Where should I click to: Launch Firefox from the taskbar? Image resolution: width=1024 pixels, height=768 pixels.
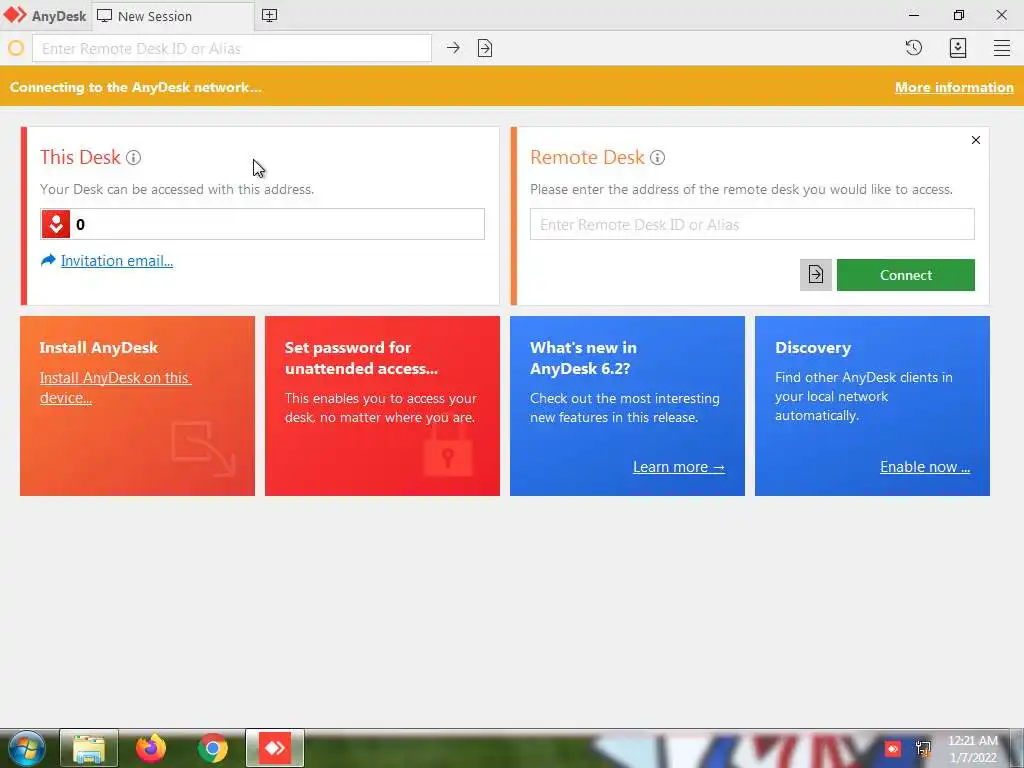click(151, 748)
